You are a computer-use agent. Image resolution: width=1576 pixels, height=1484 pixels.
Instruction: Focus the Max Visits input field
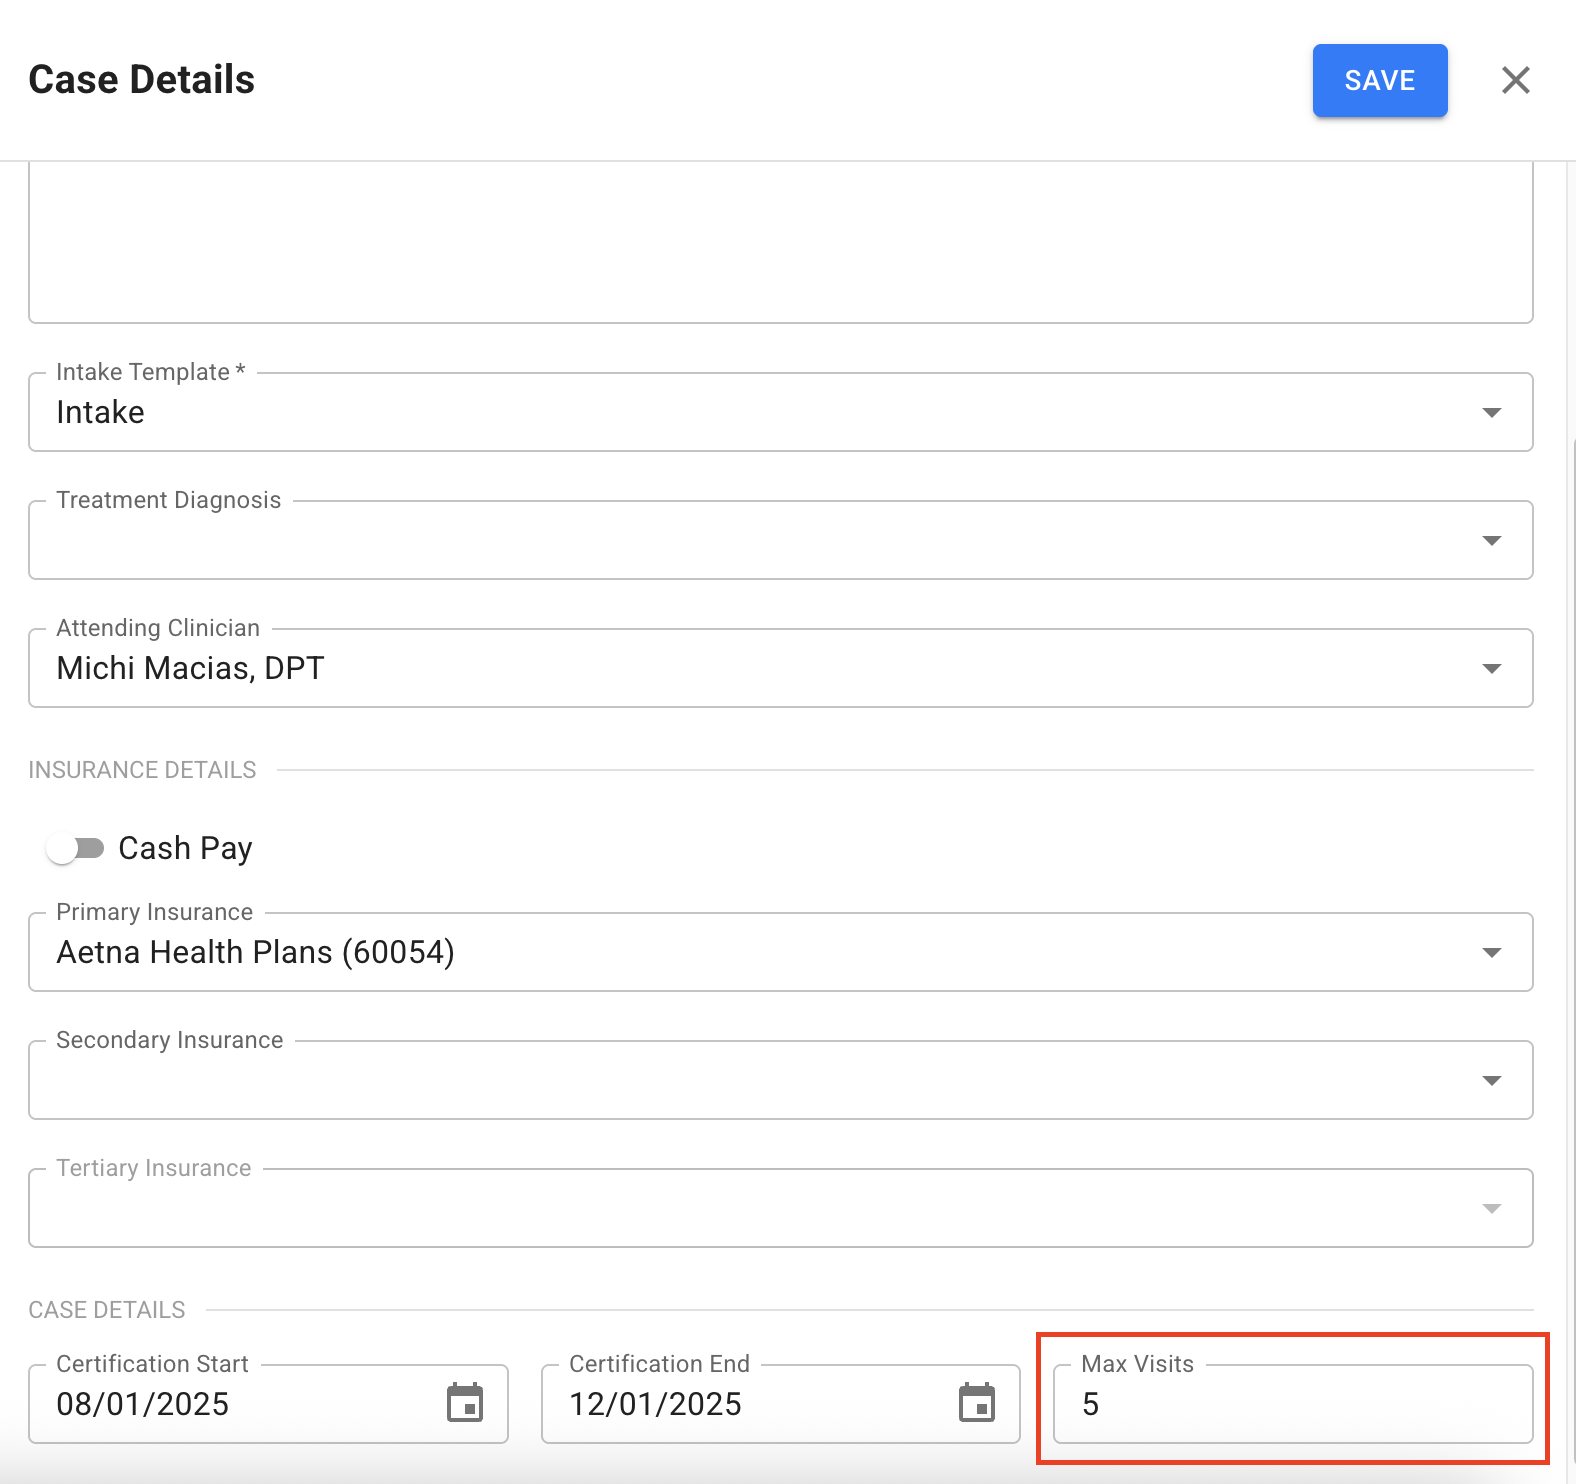click(1292, 1405)
